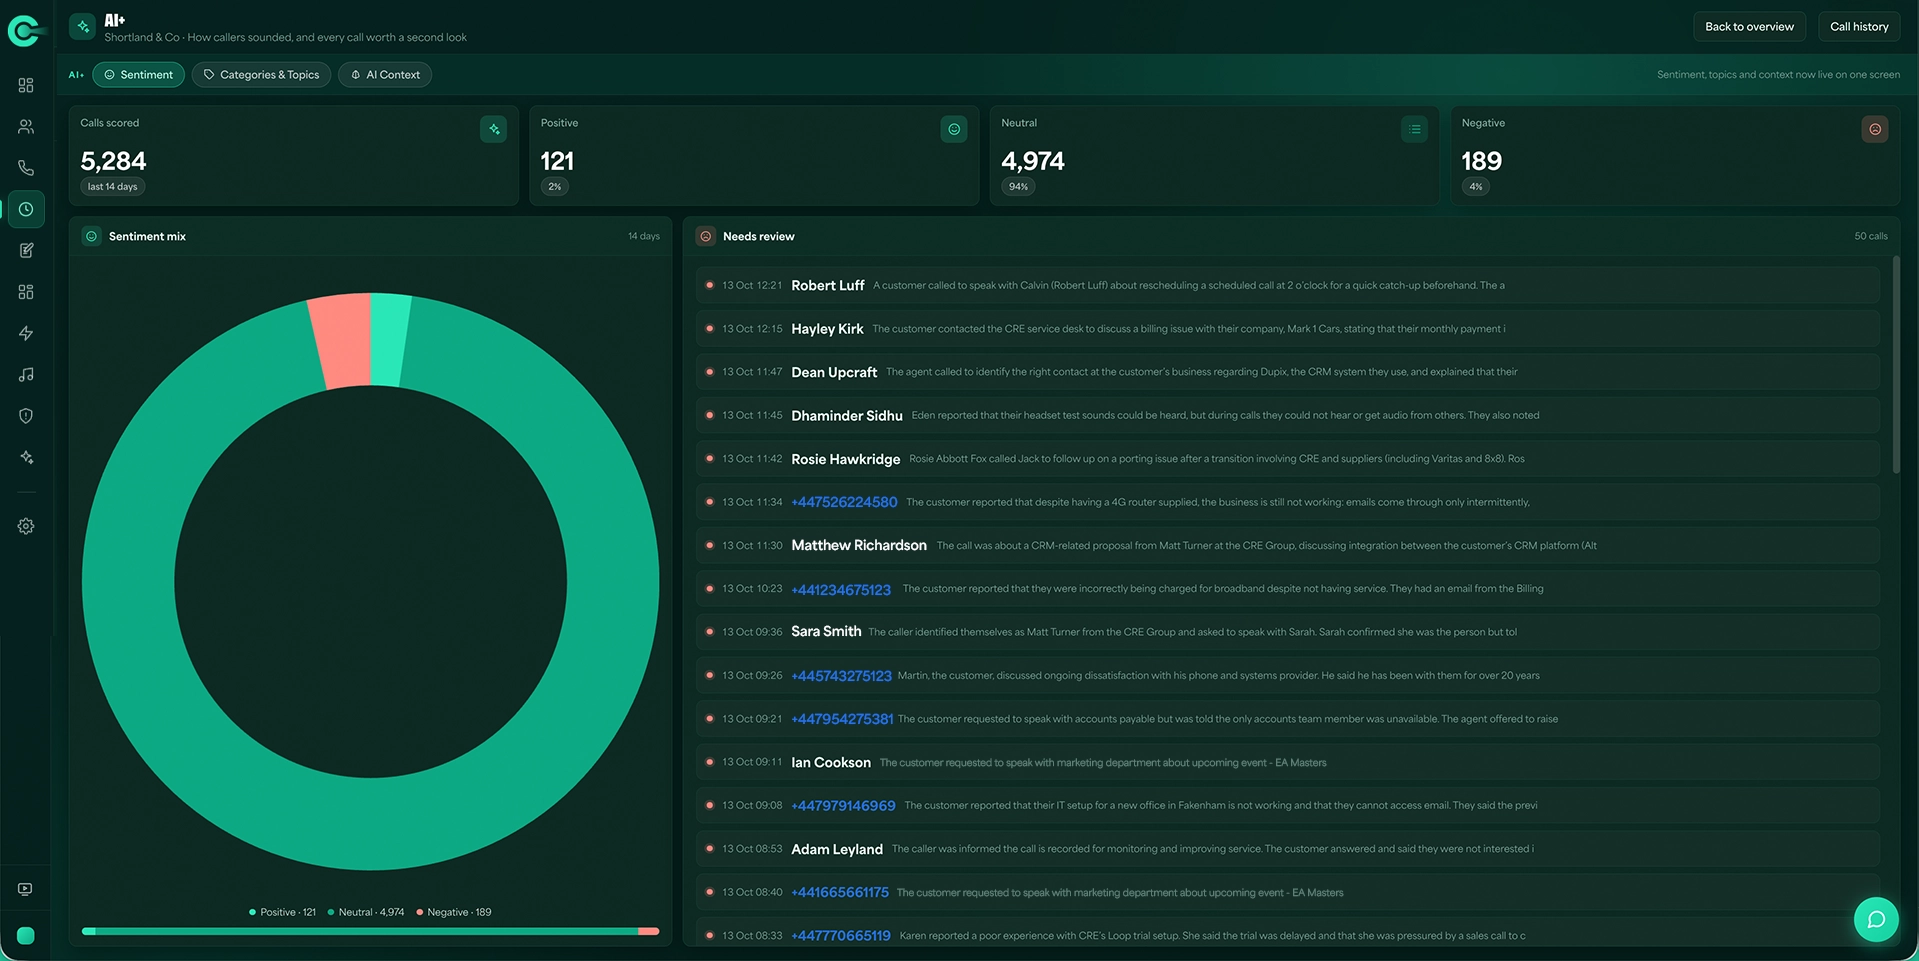The height and width of the screenshot is (961, 1919).
Task: Click the sparkle icon on Calls scored card
Action: 494,129
